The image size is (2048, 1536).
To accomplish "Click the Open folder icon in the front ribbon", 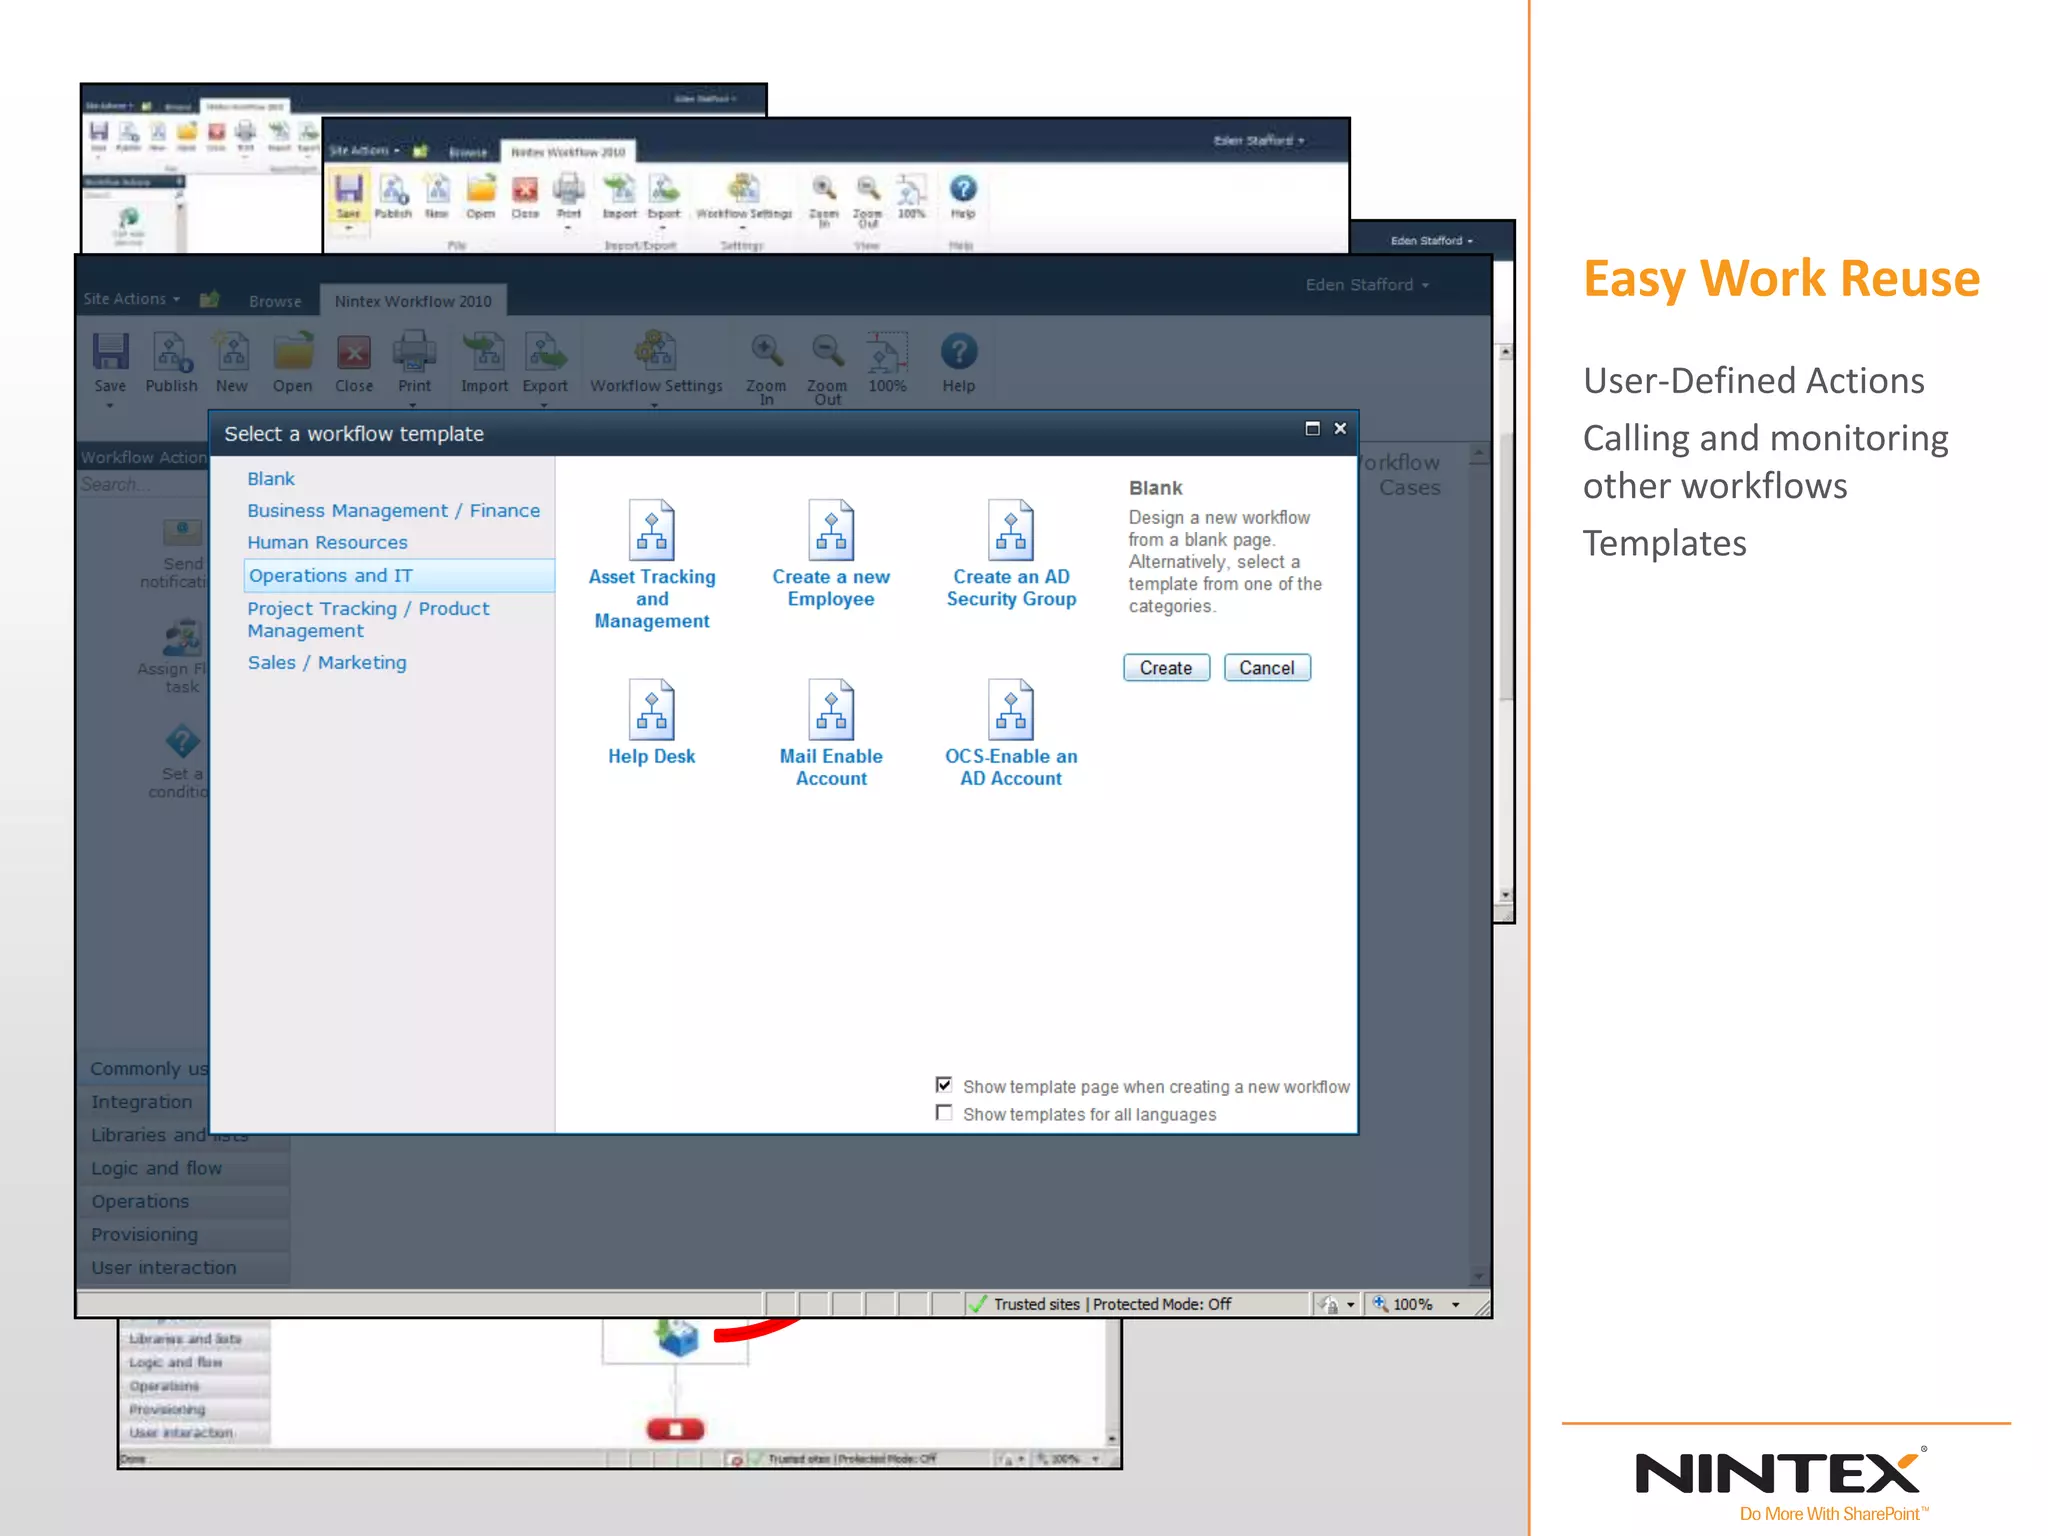I will (x=293, y=352).
